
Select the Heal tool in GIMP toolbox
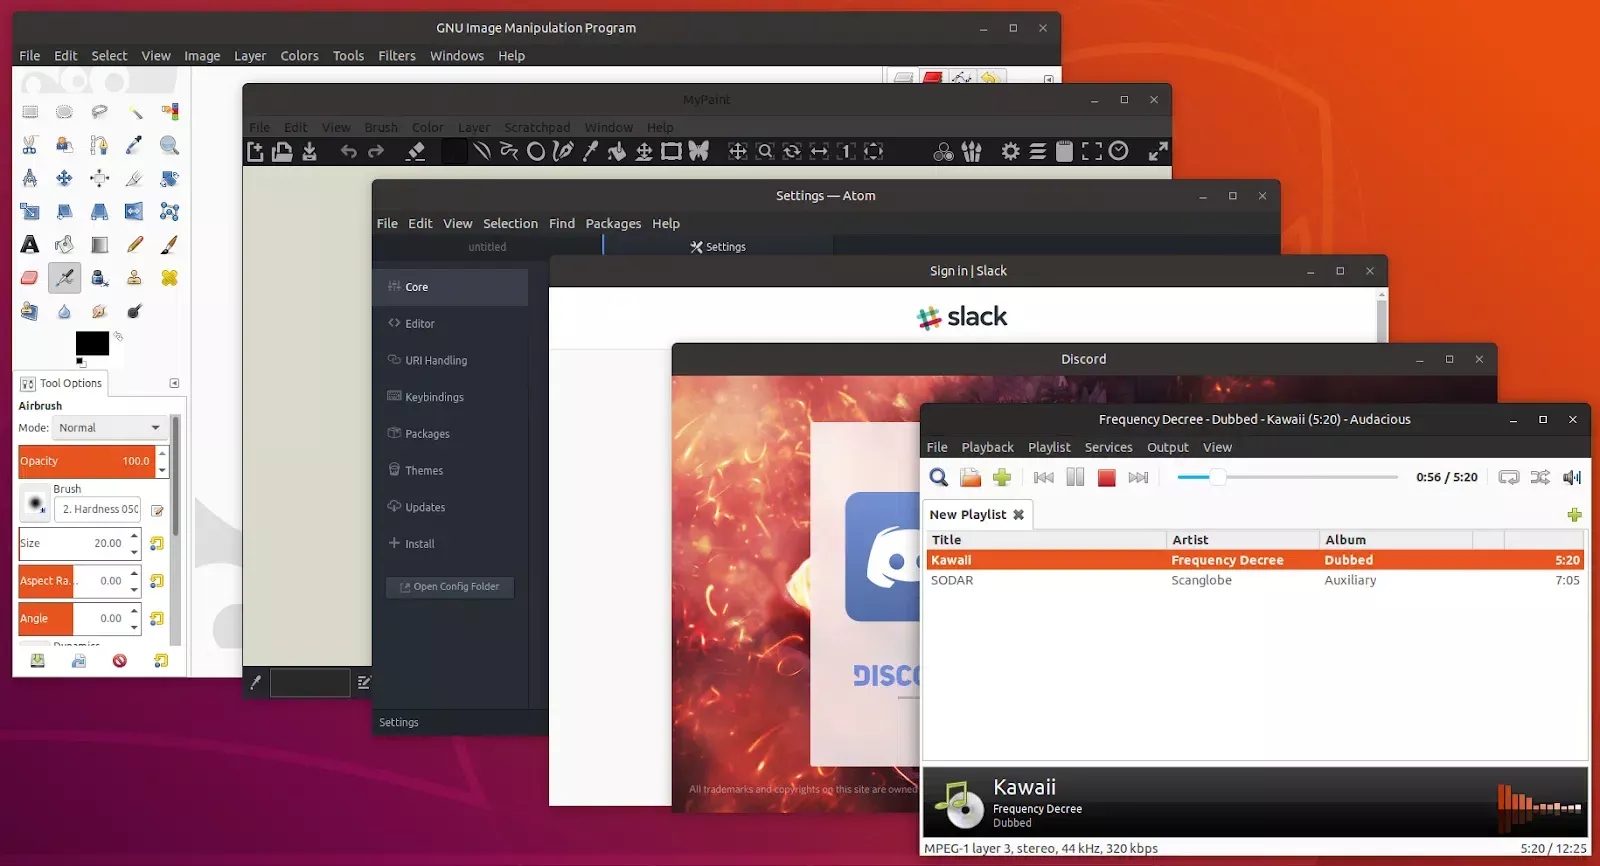click(x=169, y=277)
